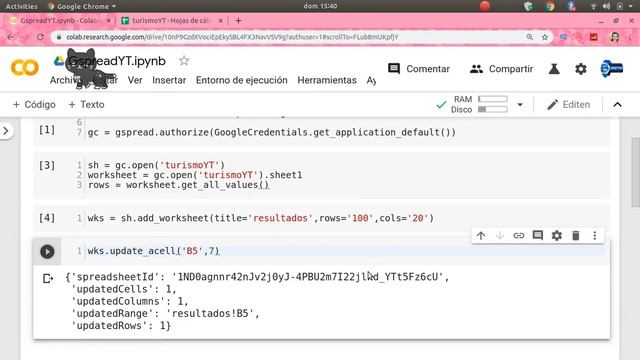This screenshot has width=640, height=360.
Task: Open the Google Chrome app menu in top bar
Action: [82, 6]
